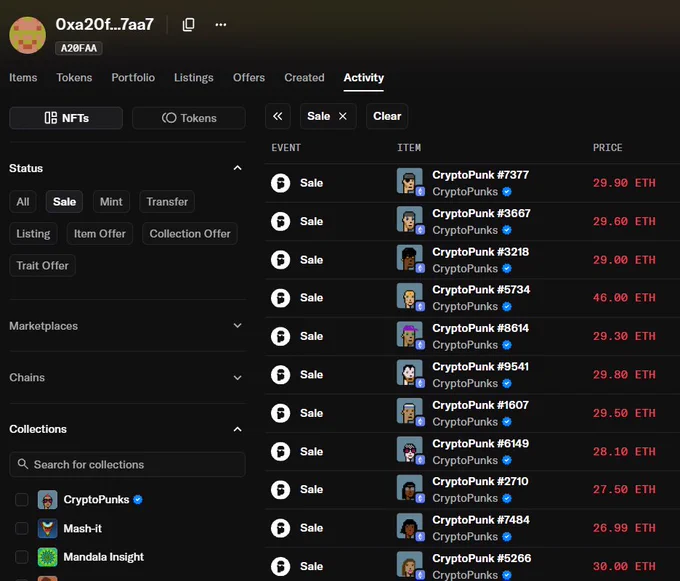Click the 0xa20f...7aa7 address title

(105, 25)
